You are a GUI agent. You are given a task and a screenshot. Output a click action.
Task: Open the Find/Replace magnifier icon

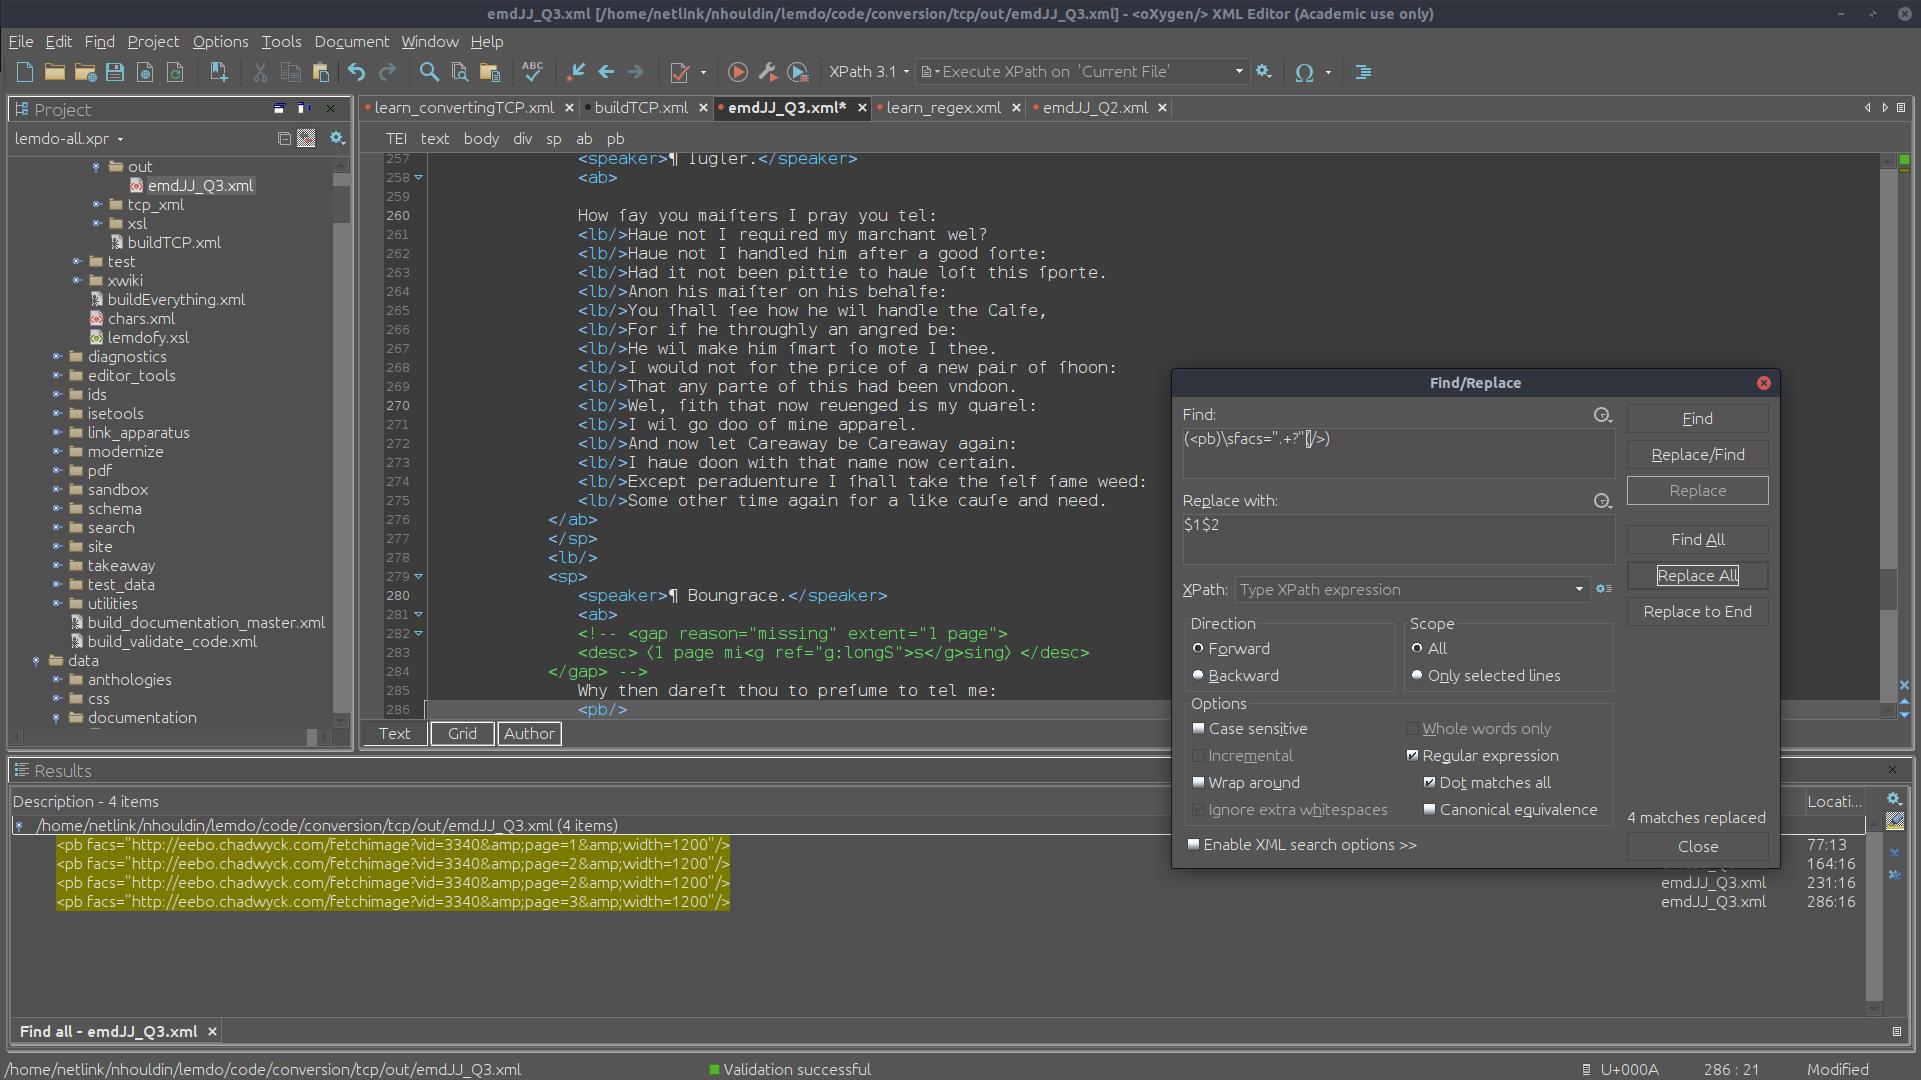(x=429, y=71)
